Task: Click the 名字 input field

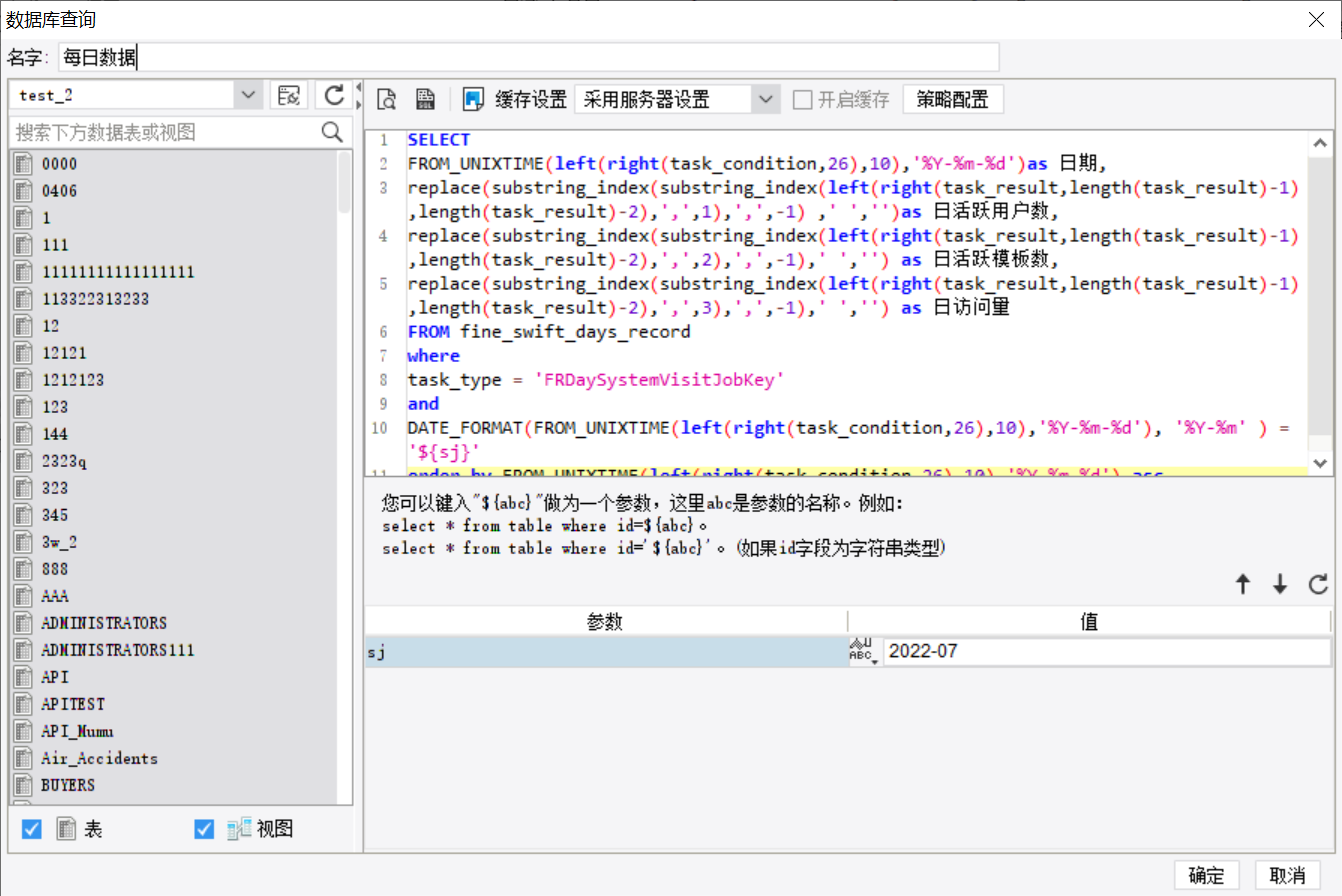Action: [528, 57]
